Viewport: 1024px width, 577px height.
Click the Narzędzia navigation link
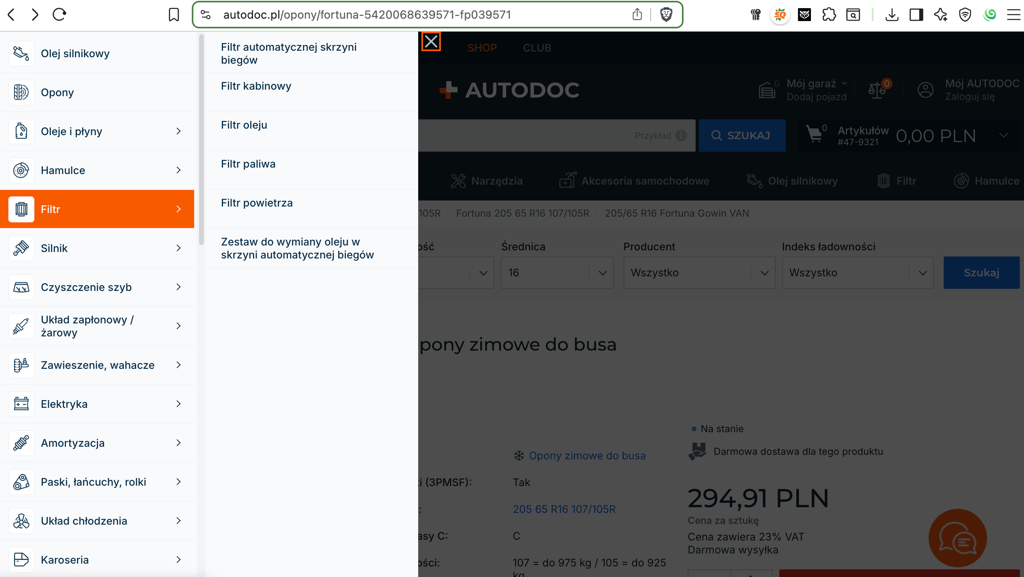click(487, 181)
